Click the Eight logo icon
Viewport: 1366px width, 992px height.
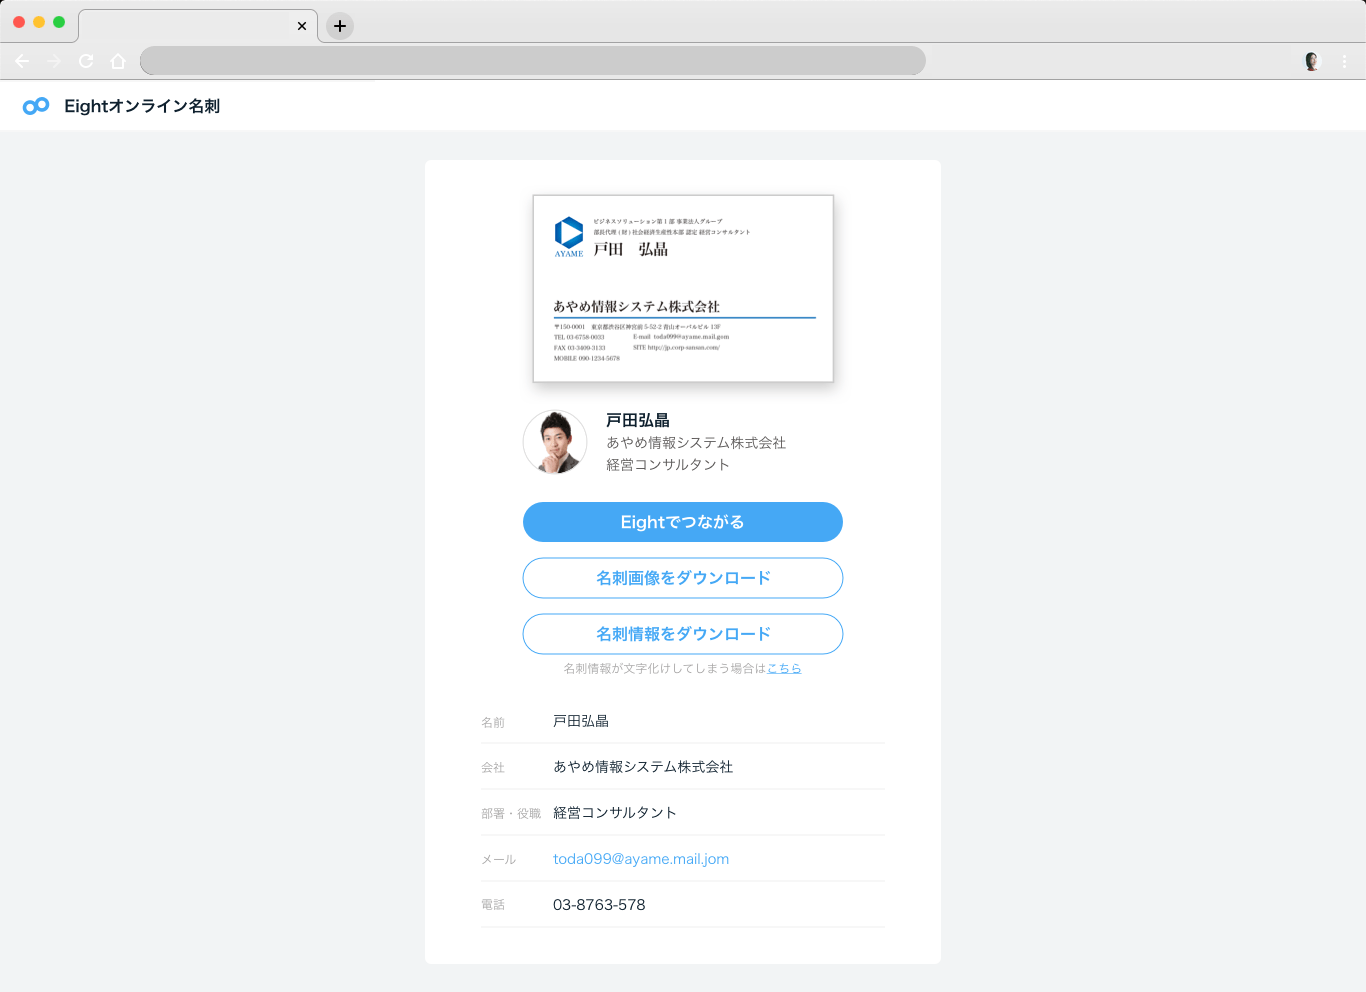tap(36, 106)
